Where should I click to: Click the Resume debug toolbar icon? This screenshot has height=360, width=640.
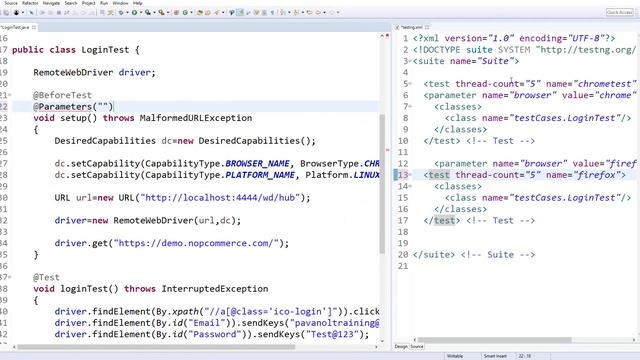(42, 13)
